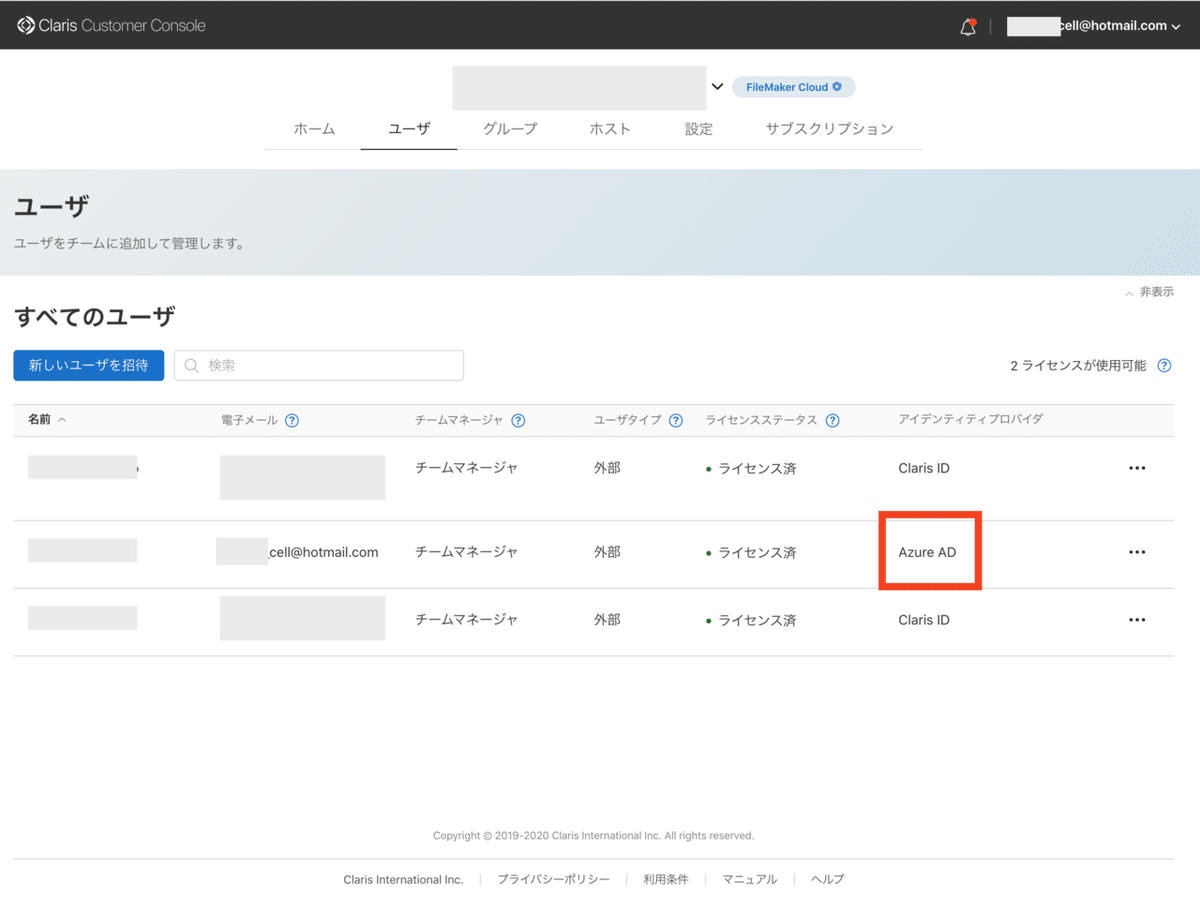Open the マニュアル footer link
1200x903 pixels.
(750, 879)
